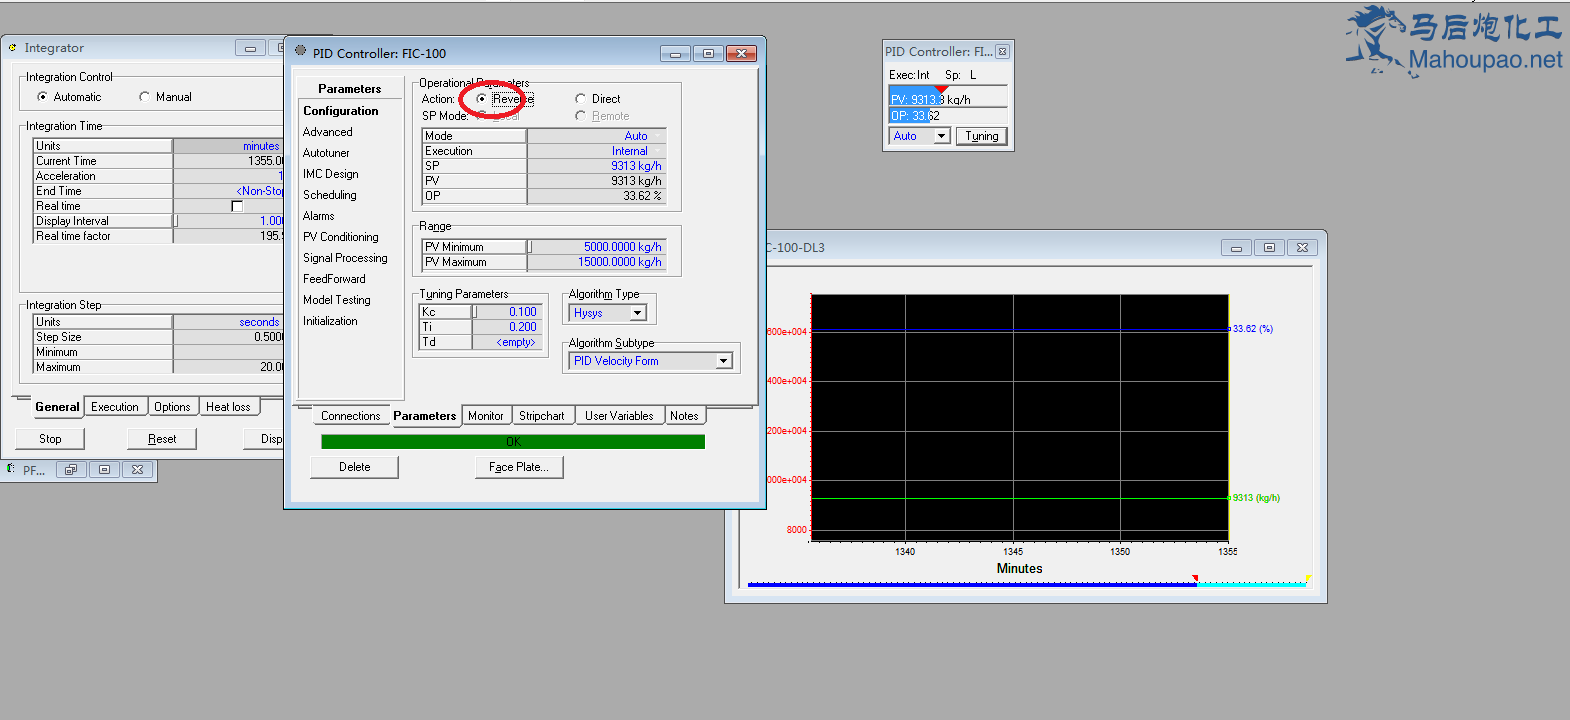Screen dimensions: 1570x720
Task: Click red setpoint marker on faceplate PV bar
Action: click(941, 89)
